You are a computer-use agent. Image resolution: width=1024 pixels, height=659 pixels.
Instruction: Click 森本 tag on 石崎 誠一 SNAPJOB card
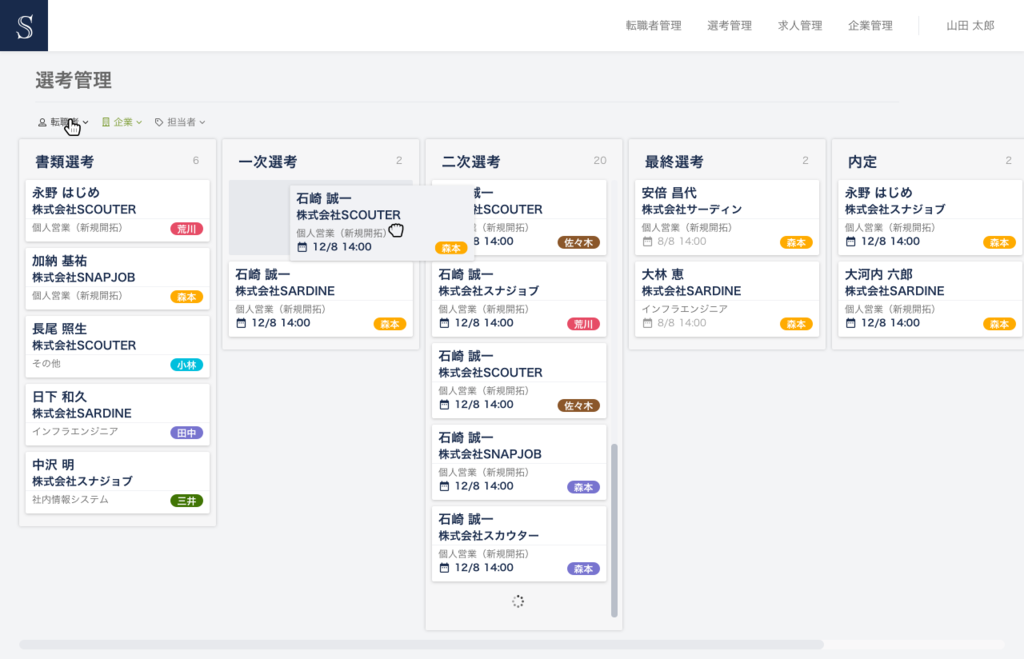583,487
